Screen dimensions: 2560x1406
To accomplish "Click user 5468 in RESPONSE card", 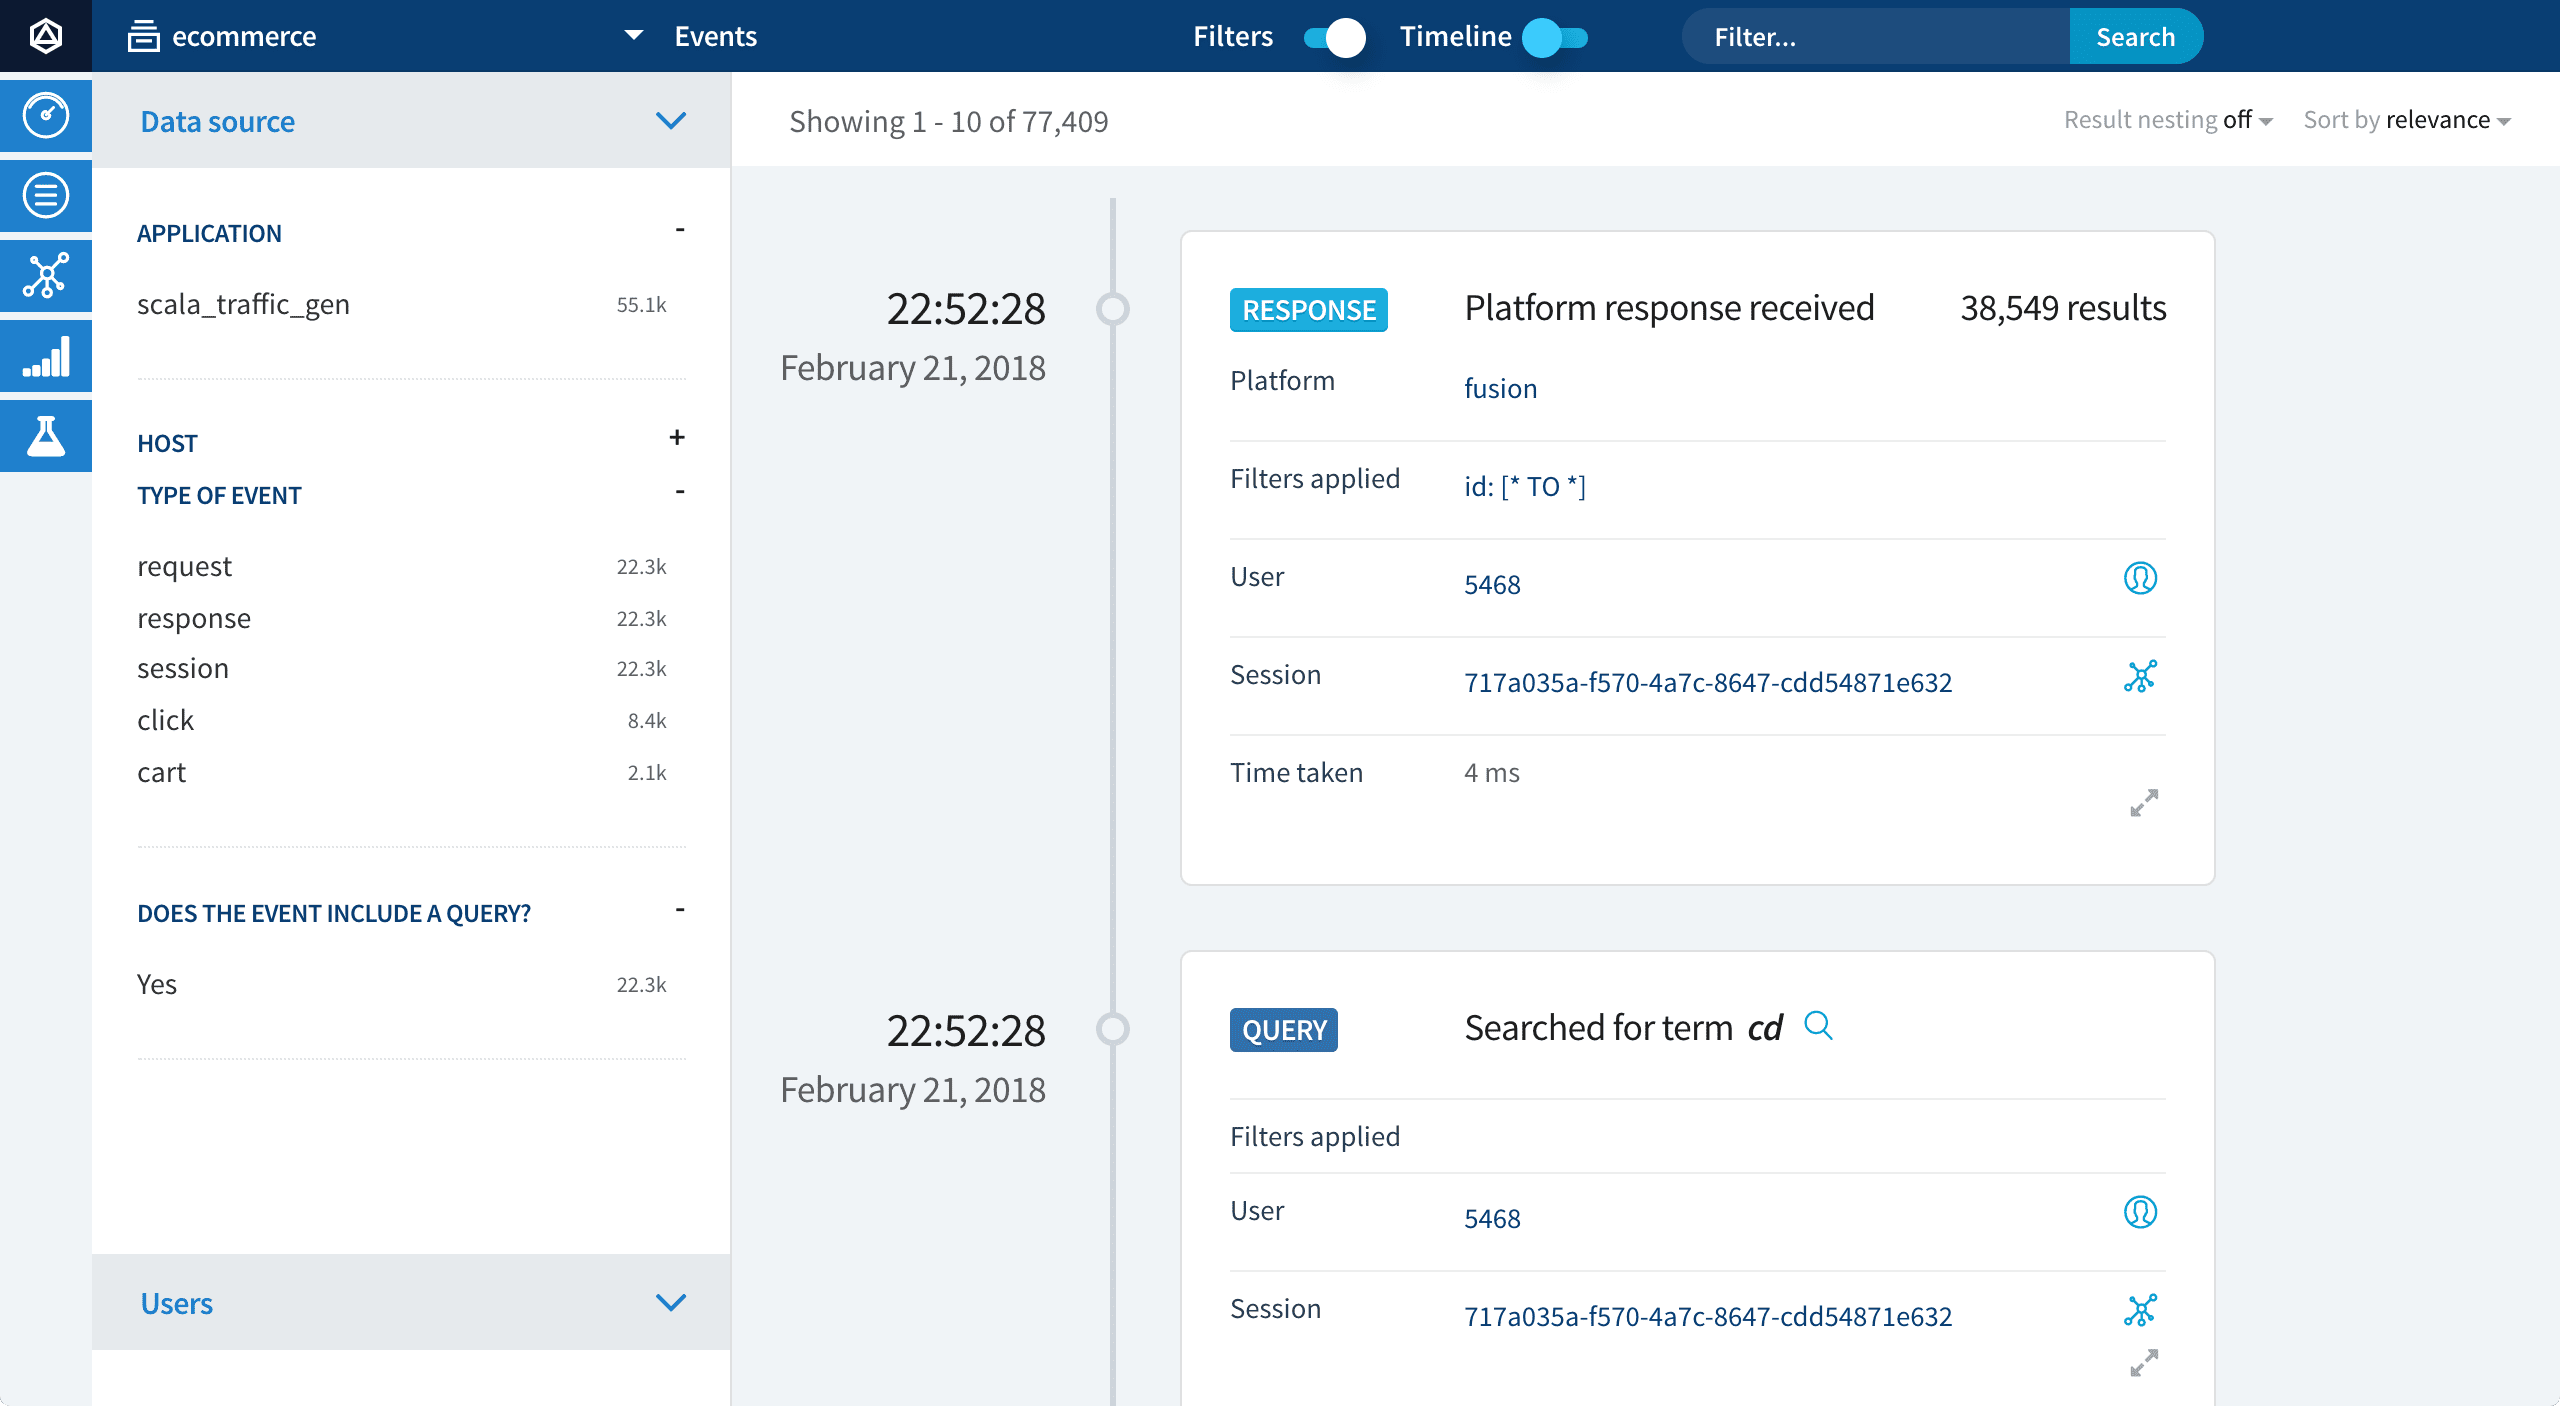I will point(1492,584).
